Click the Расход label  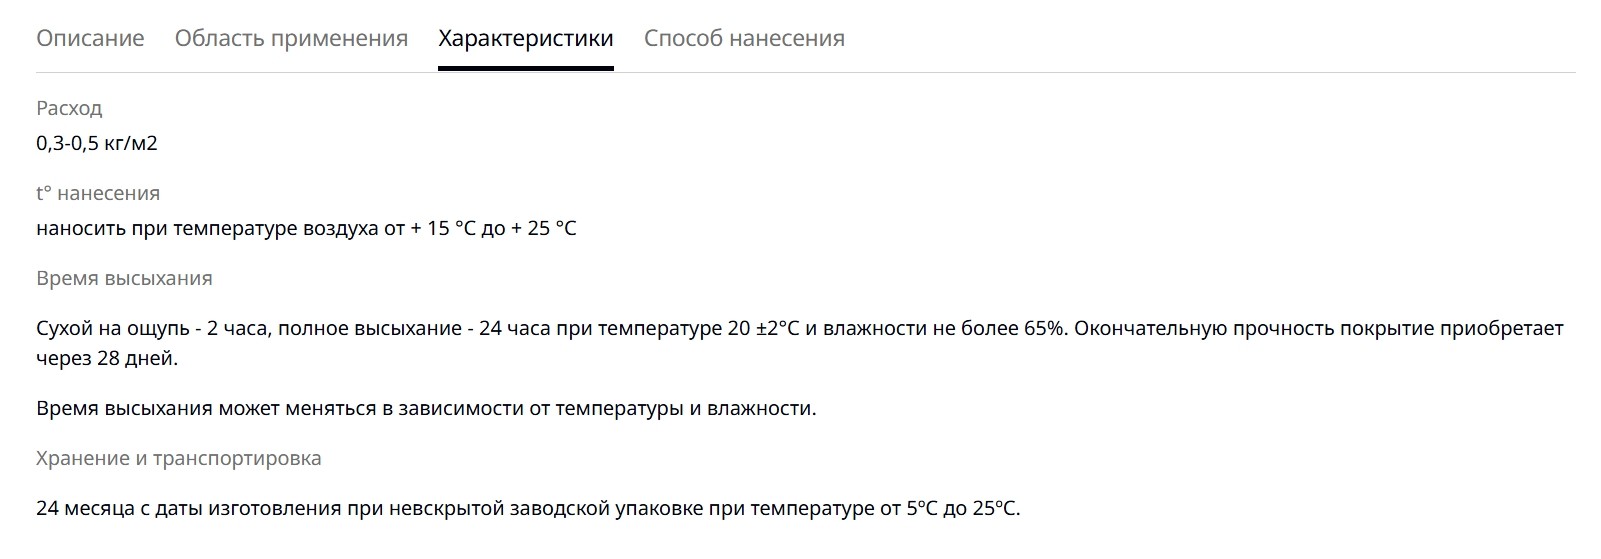tap(69, 108)
